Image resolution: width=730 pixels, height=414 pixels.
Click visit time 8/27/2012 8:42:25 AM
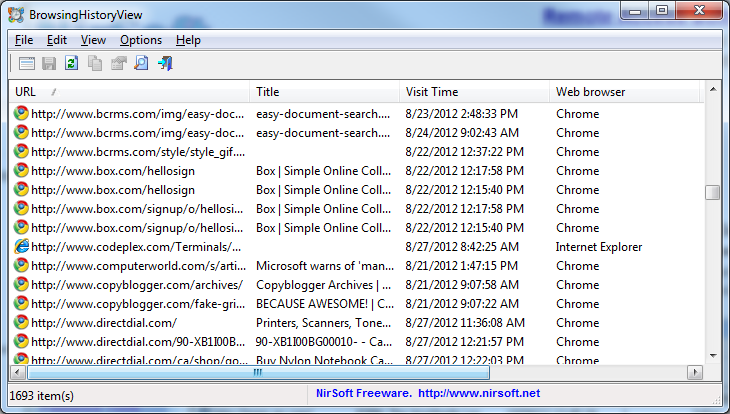(462, 247)
